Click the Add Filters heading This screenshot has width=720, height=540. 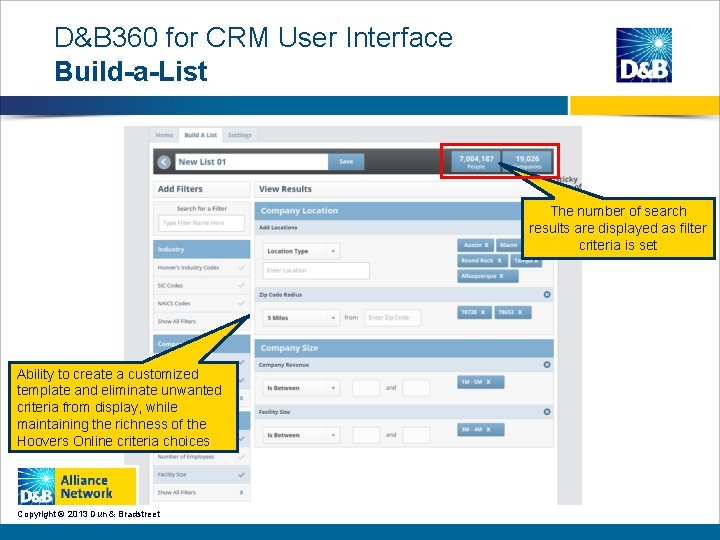pos(180,189)
